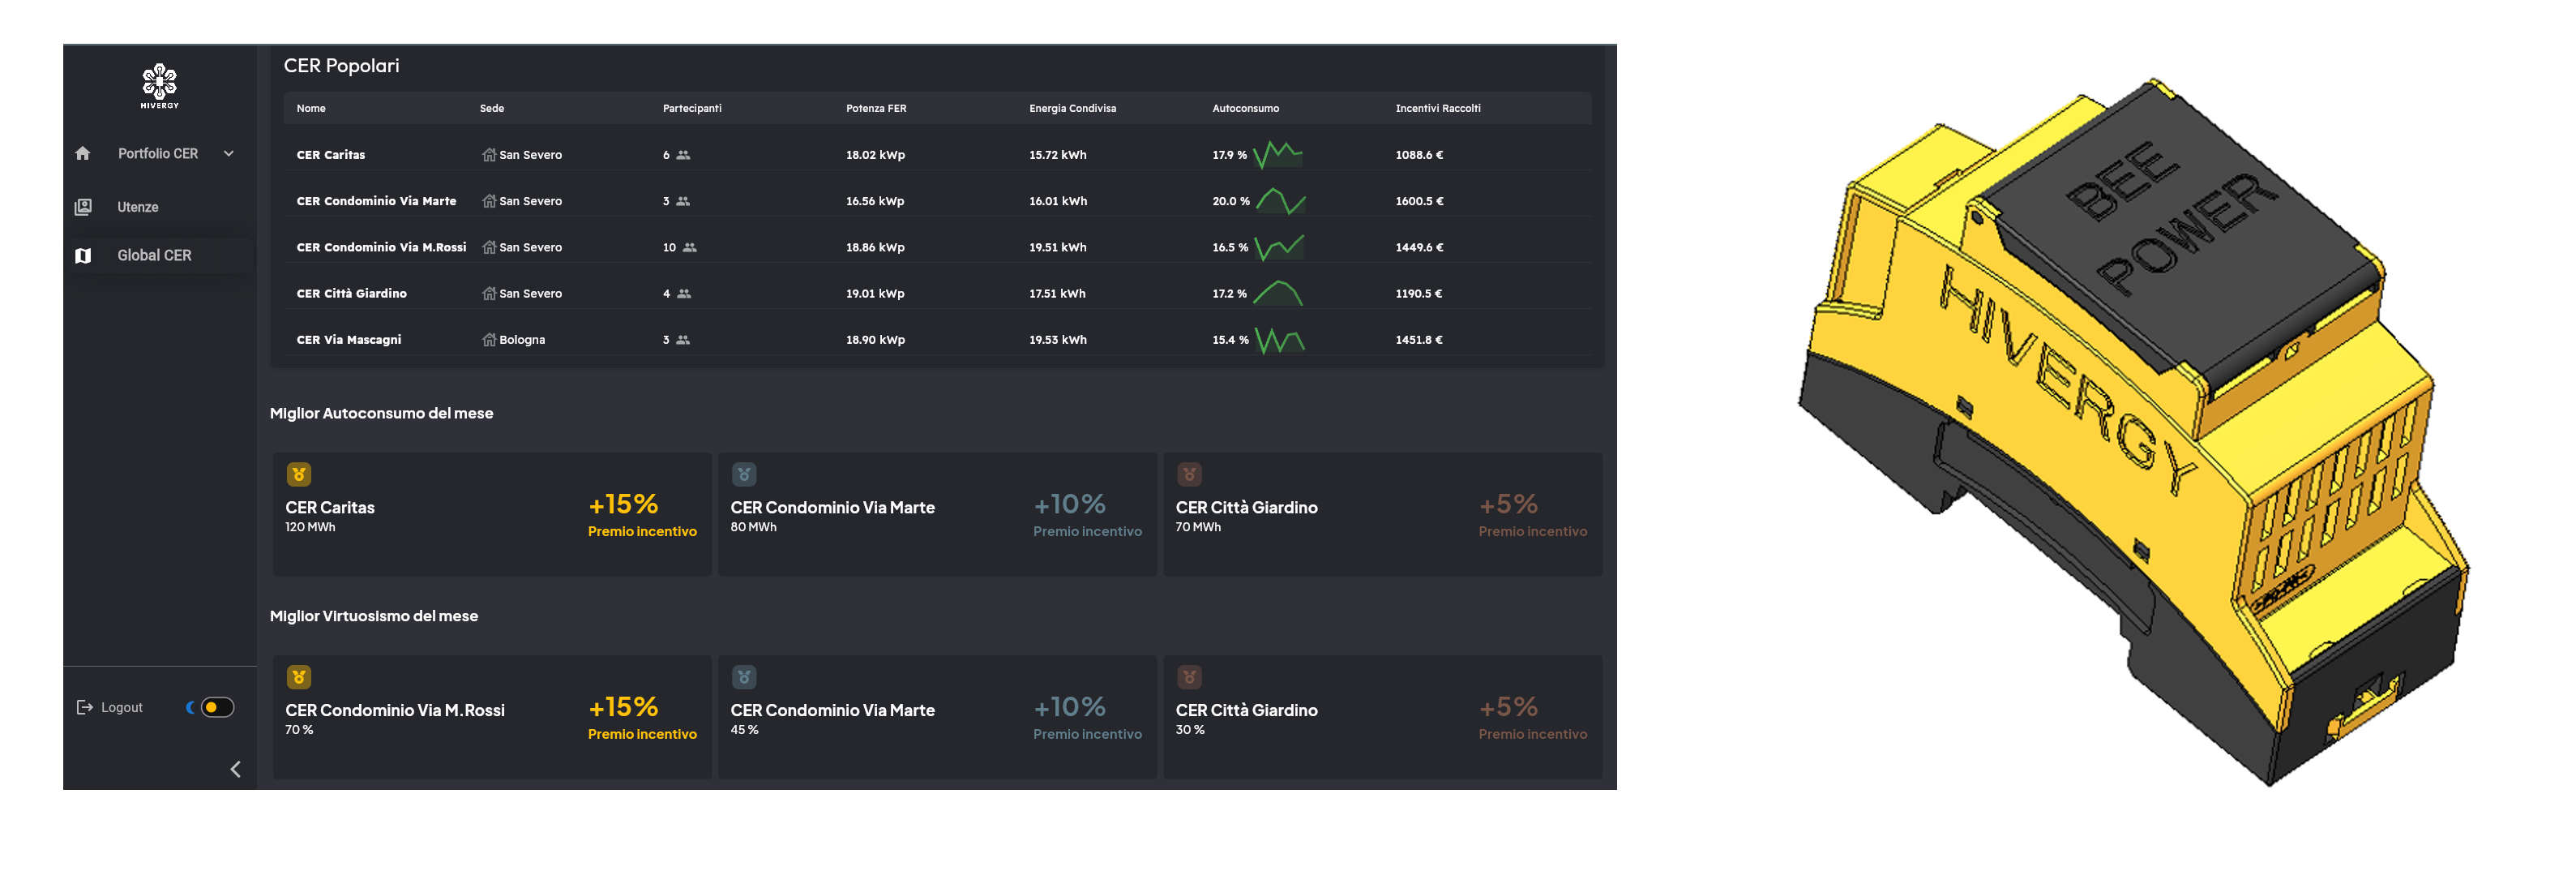Viewport: 2576px width, 884px height.
Task: Expand the Portfolio CER dropdown chevron
Action: (229, 153)
